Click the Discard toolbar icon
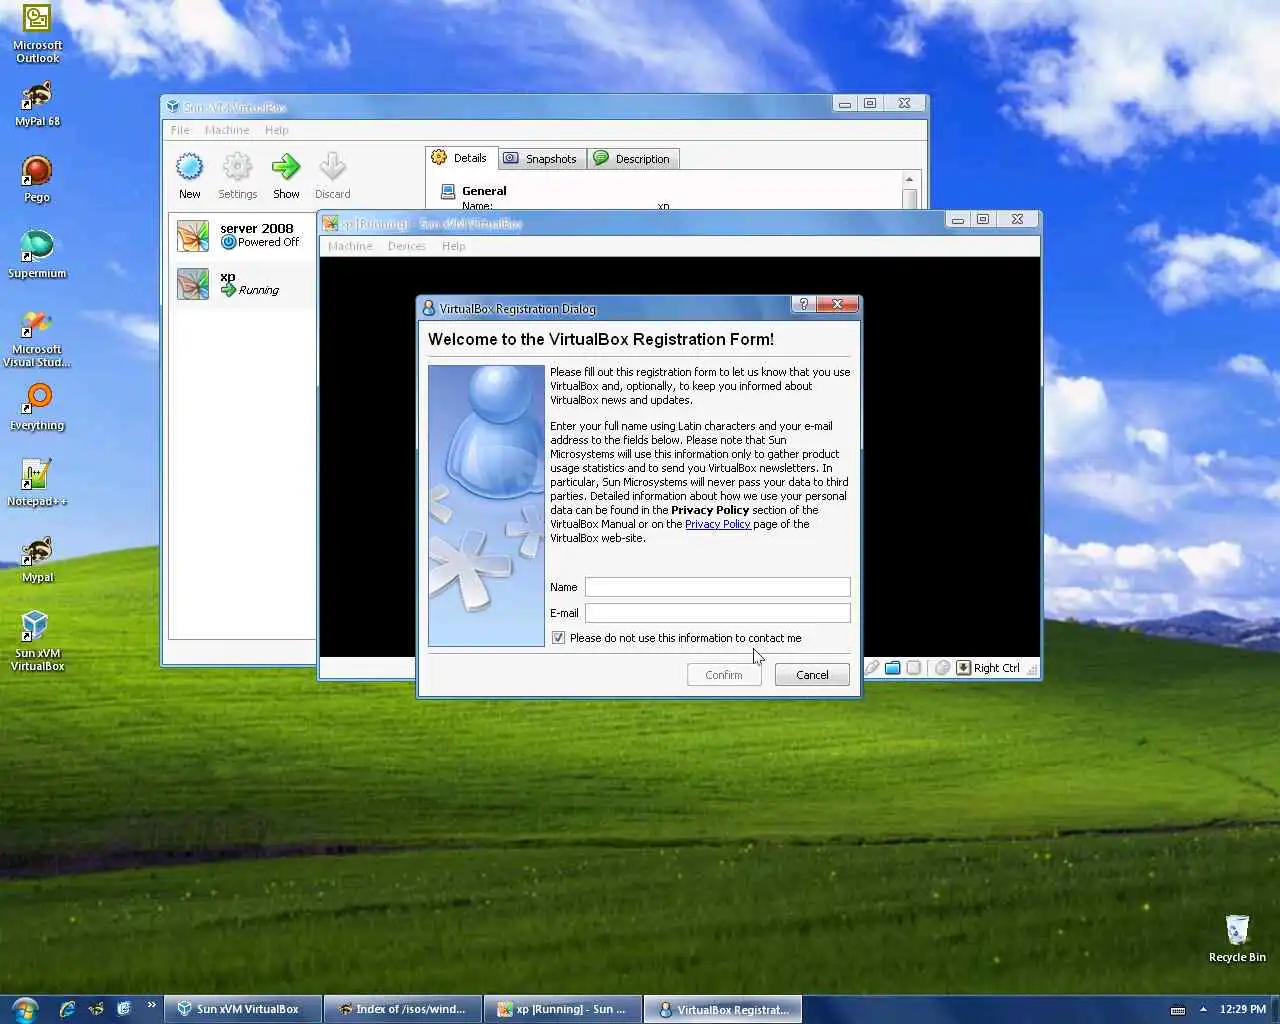 point(332,175)
